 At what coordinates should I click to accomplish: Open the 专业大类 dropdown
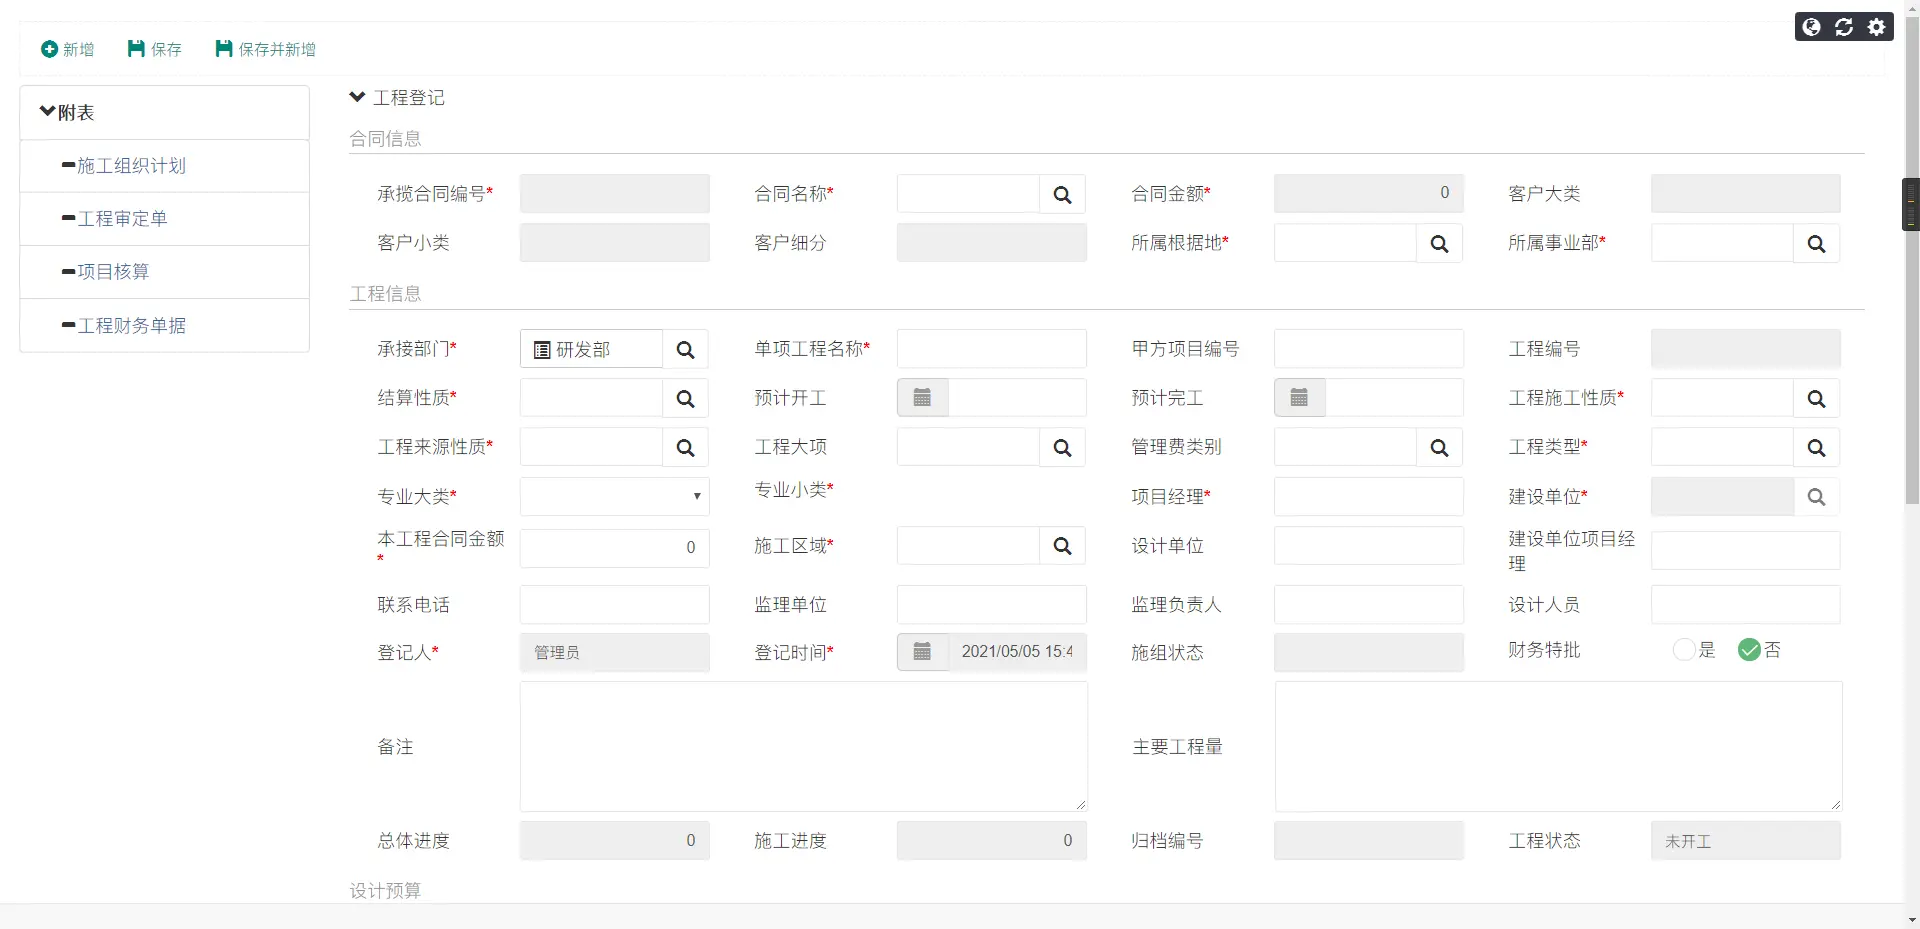coord(614,496)
